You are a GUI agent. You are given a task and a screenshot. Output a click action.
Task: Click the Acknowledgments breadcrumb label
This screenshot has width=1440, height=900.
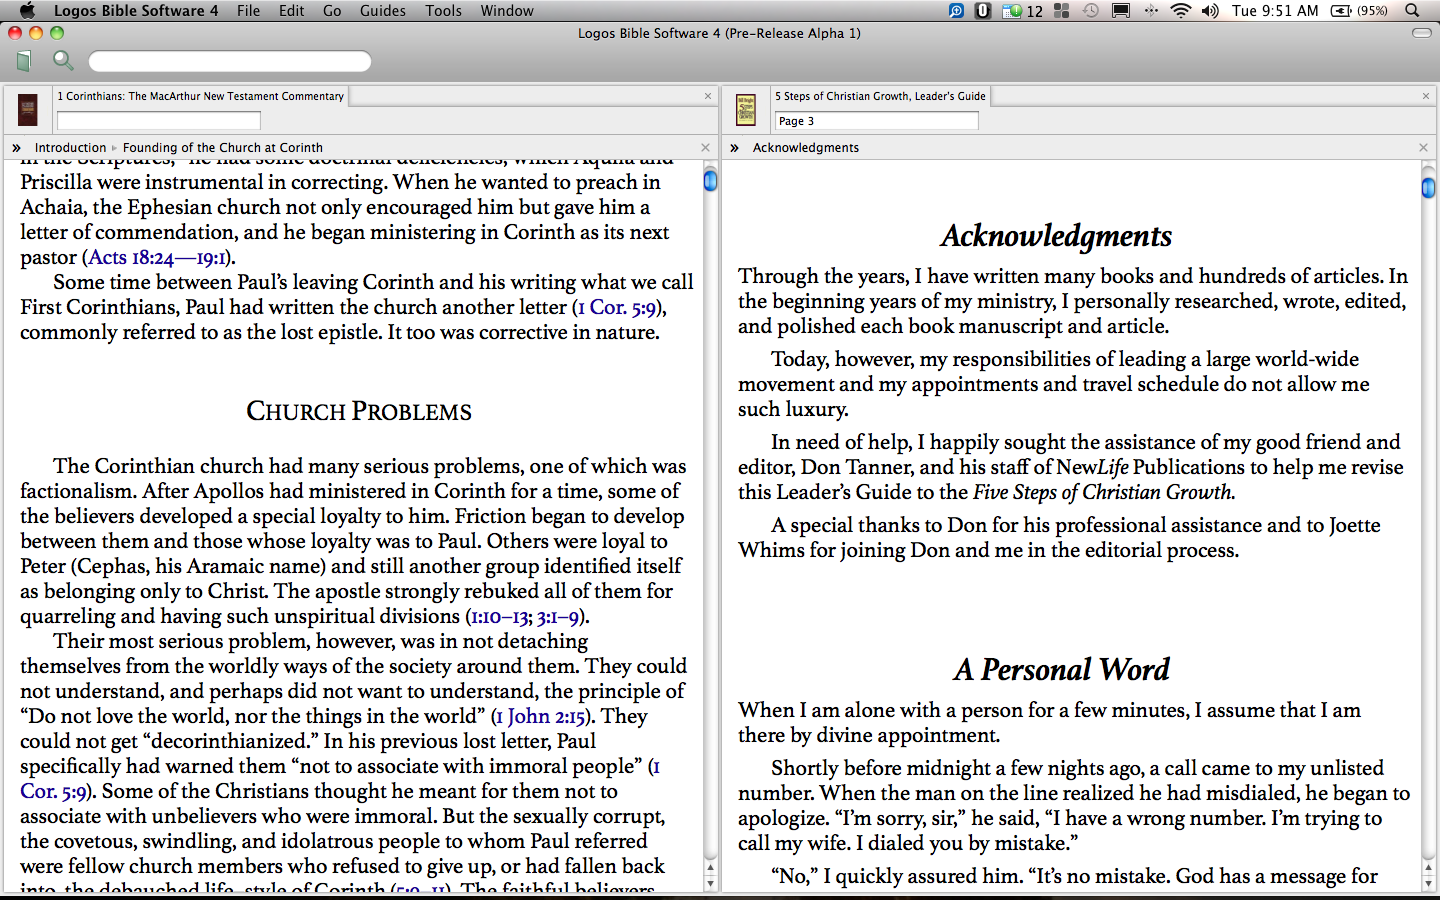[806, 147]
